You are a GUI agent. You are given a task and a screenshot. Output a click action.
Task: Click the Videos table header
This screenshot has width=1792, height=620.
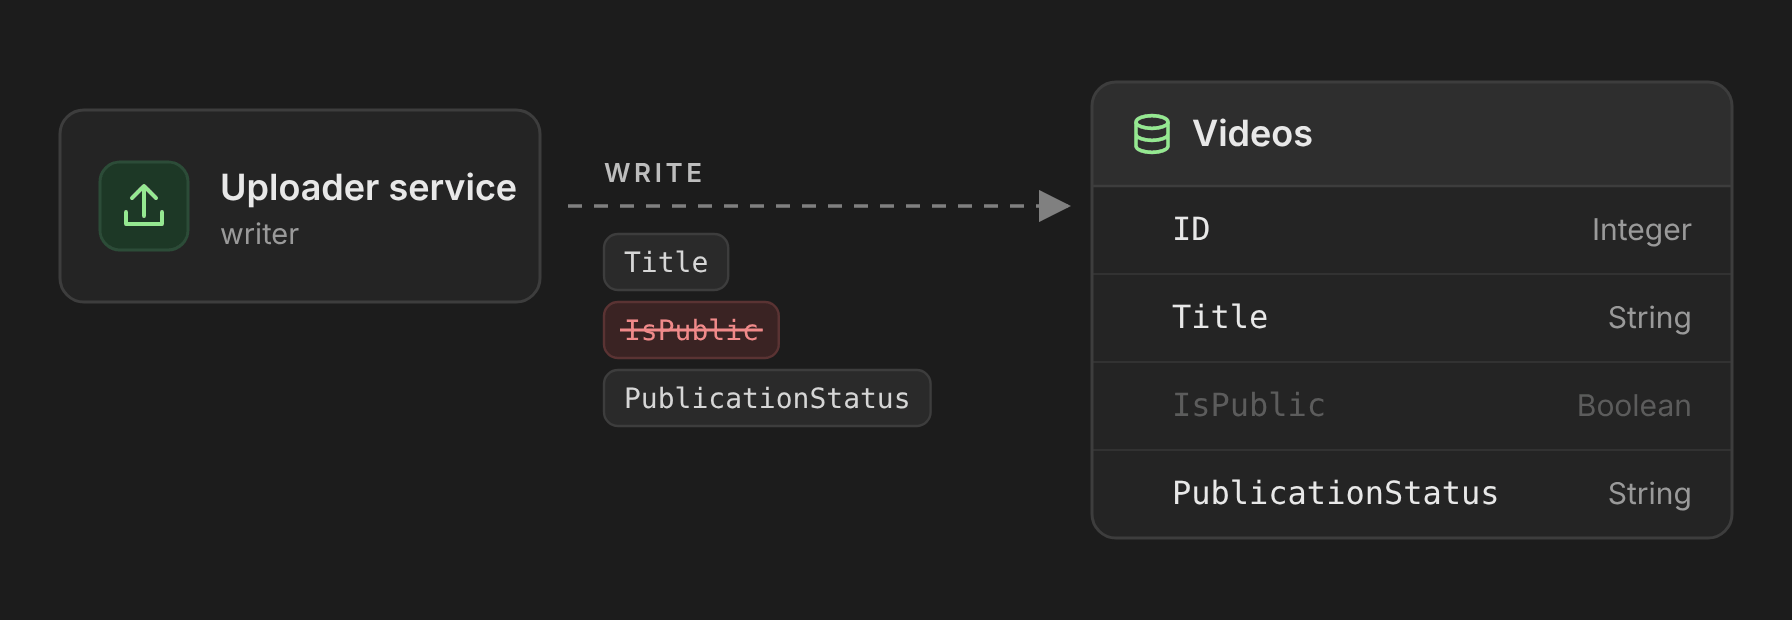pos(1412,134)
